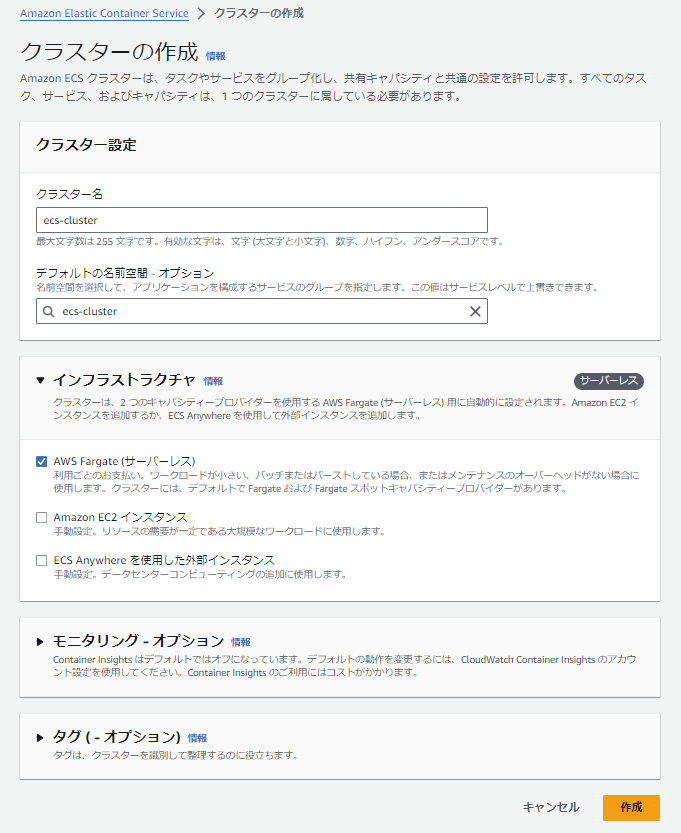Check ECS Anywhere 外部インスタンス option
This screenshot has width=681, height=833.
pyautogui.click(x=40, y=557)
